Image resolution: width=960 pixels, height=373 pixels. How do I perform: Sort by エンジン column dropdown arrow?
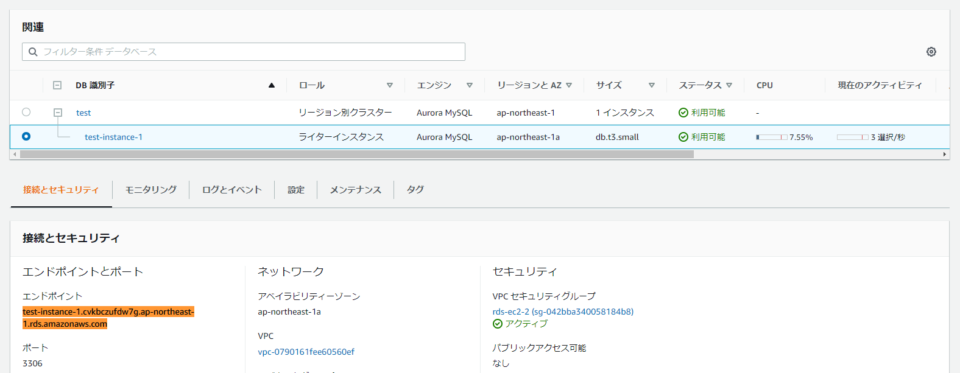[x=470, y=86]
